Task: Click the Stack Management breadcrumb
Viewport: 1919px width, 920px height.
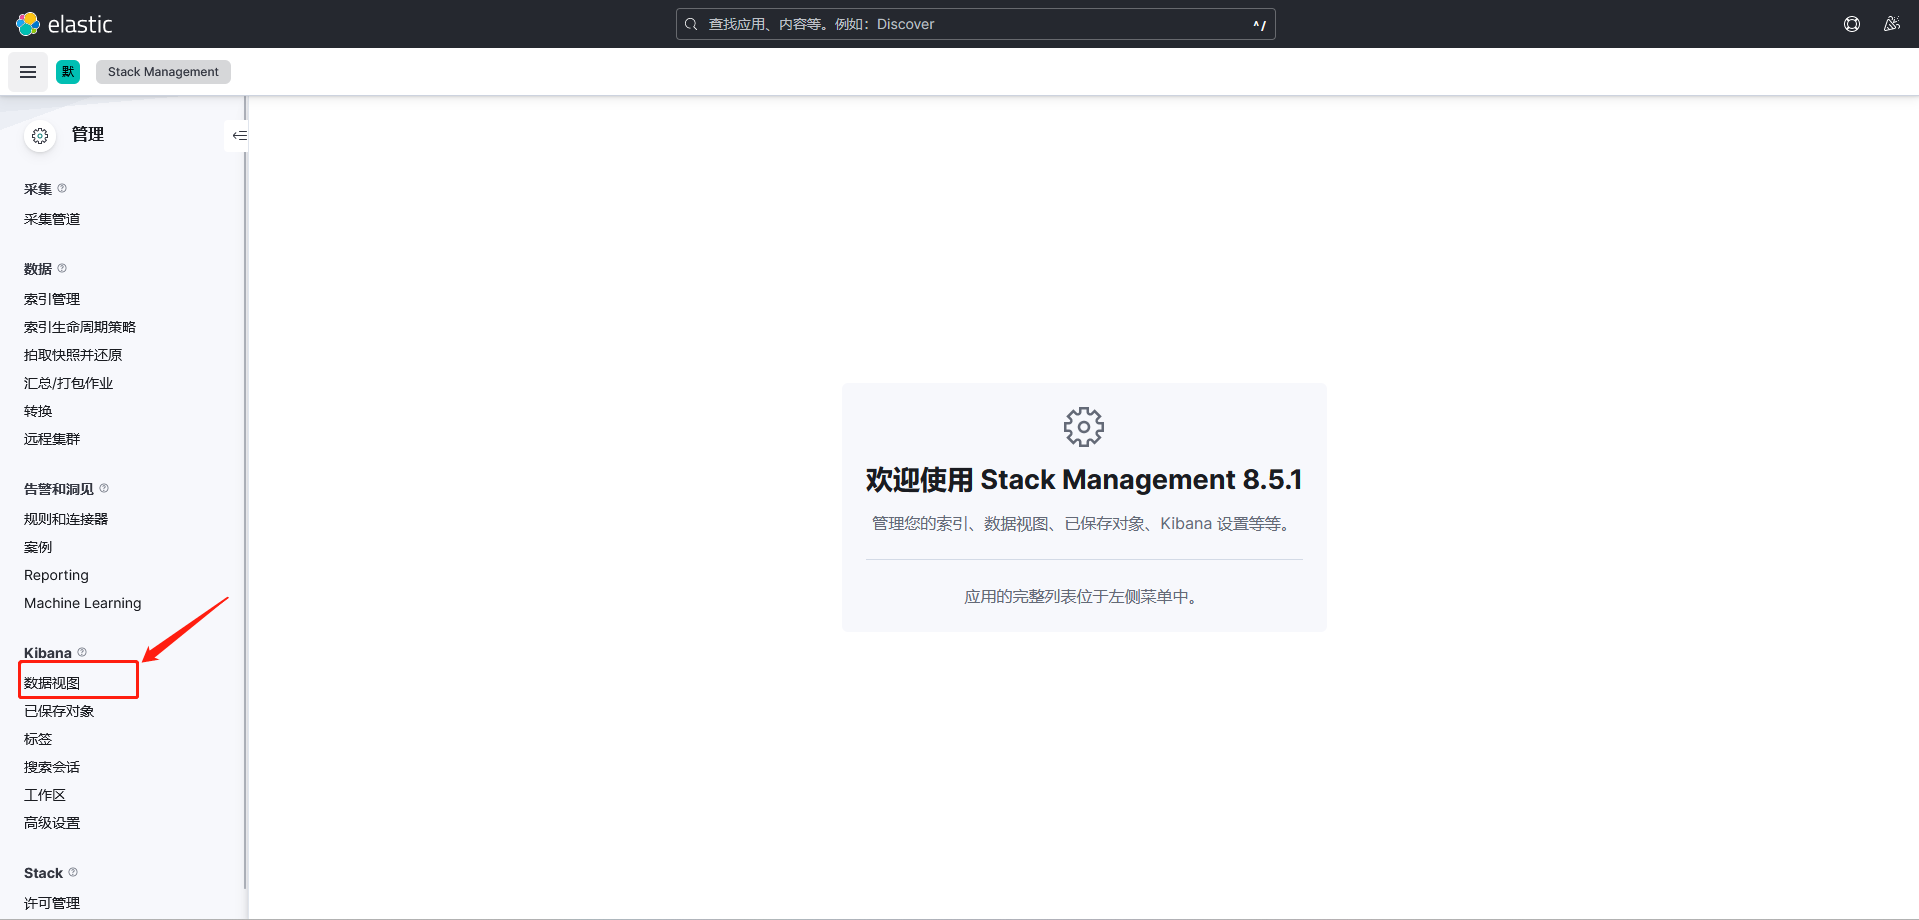Action: (163, 72)
